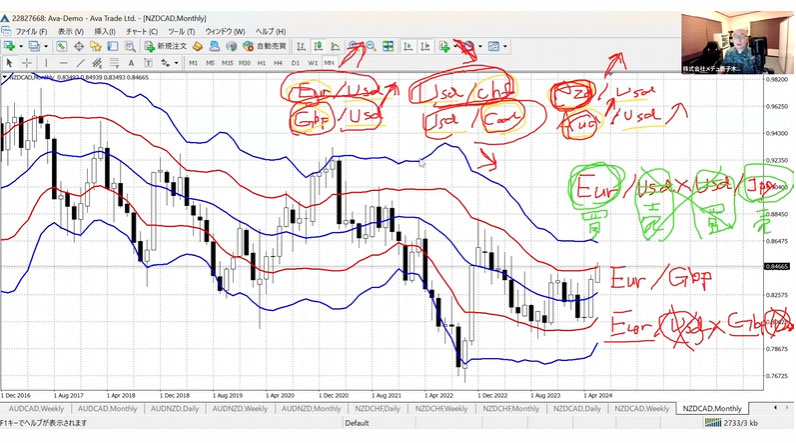Image resolution: width=796 pixels, height=443 pixels.
Task: Expand the arrows objects dropdown
Action: pos(171,62)
